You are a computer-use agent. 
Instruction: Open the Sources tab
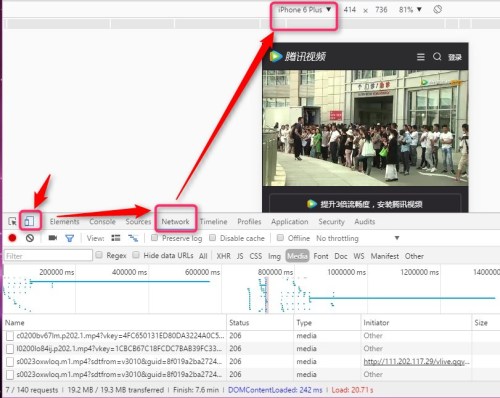click(x=138, y=222)
